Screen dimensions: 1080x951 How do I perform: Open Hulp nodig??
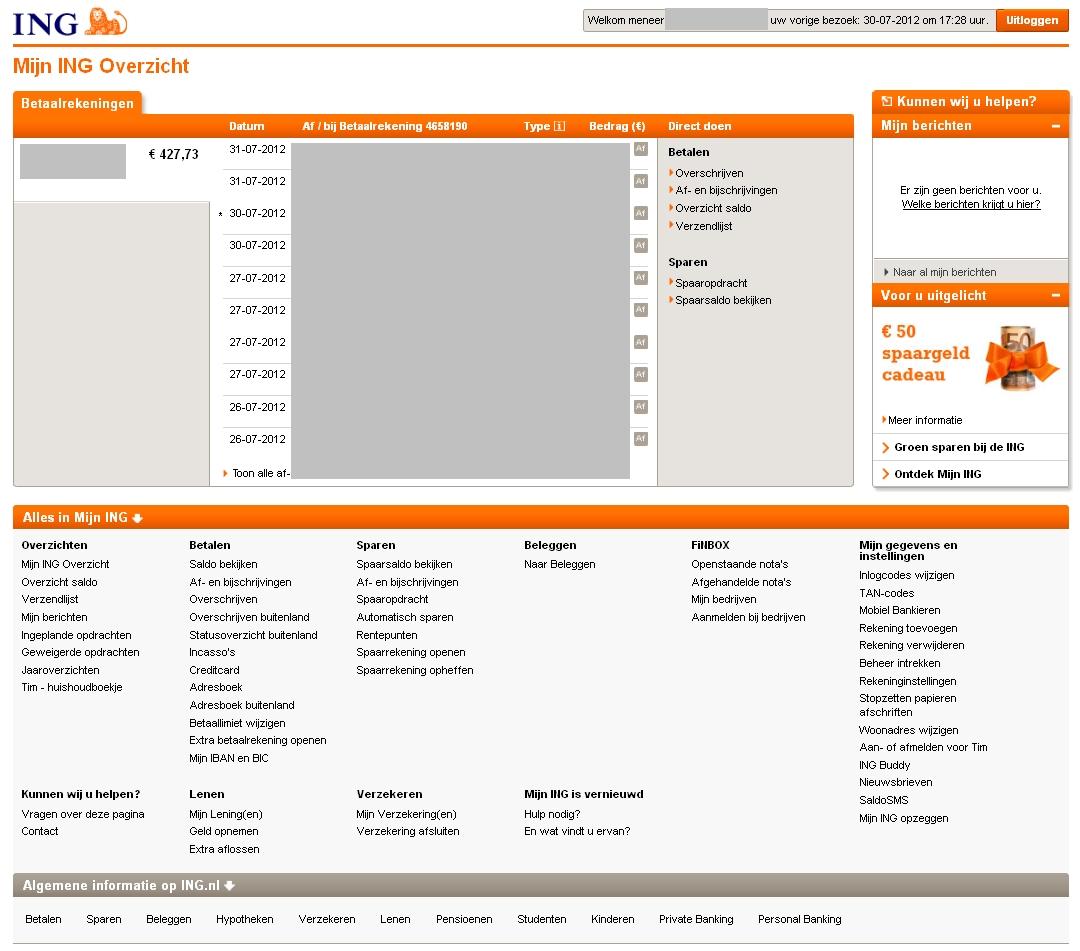(x=552, y=814)
